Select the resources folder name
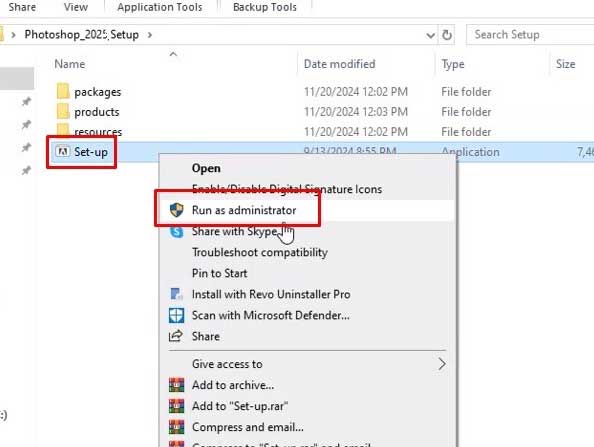594x447 pixels. coord(98,131)
